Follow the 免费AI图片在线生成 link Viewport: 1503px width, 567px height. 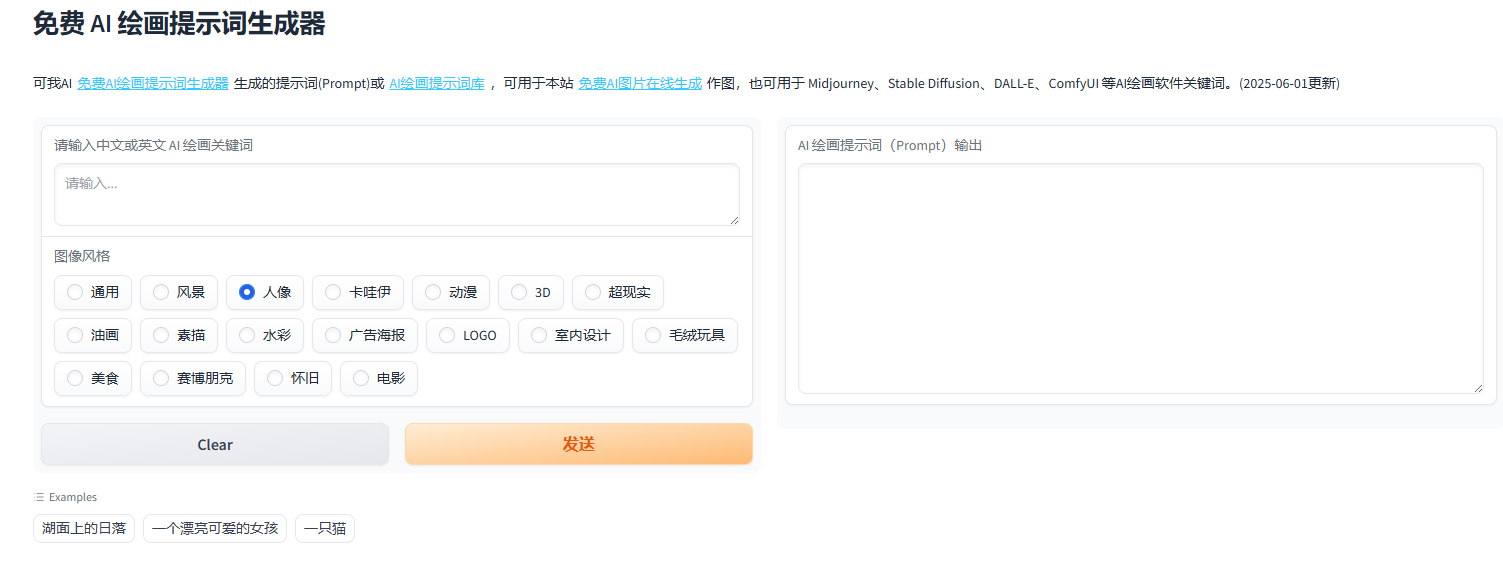pos(640,84)
